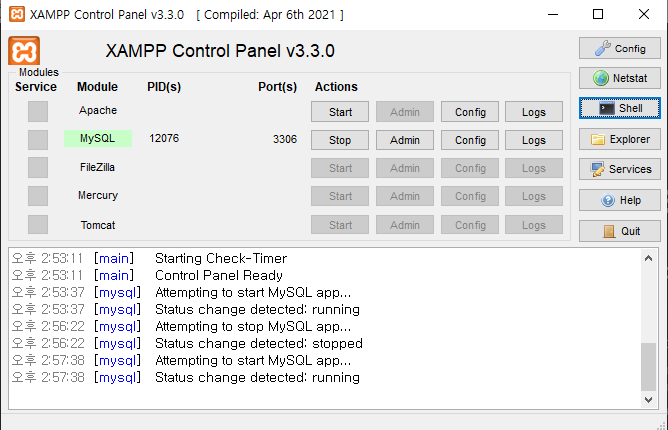The image size is (668, 430).
Task: Open the Config button with wrench icon
Action: 619,48
